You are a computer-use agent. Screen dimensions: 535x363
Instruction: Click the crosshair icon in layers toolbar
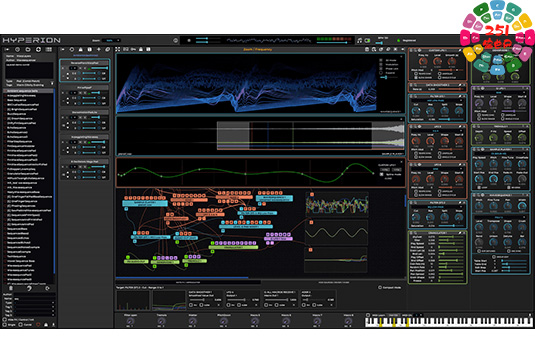72,49
